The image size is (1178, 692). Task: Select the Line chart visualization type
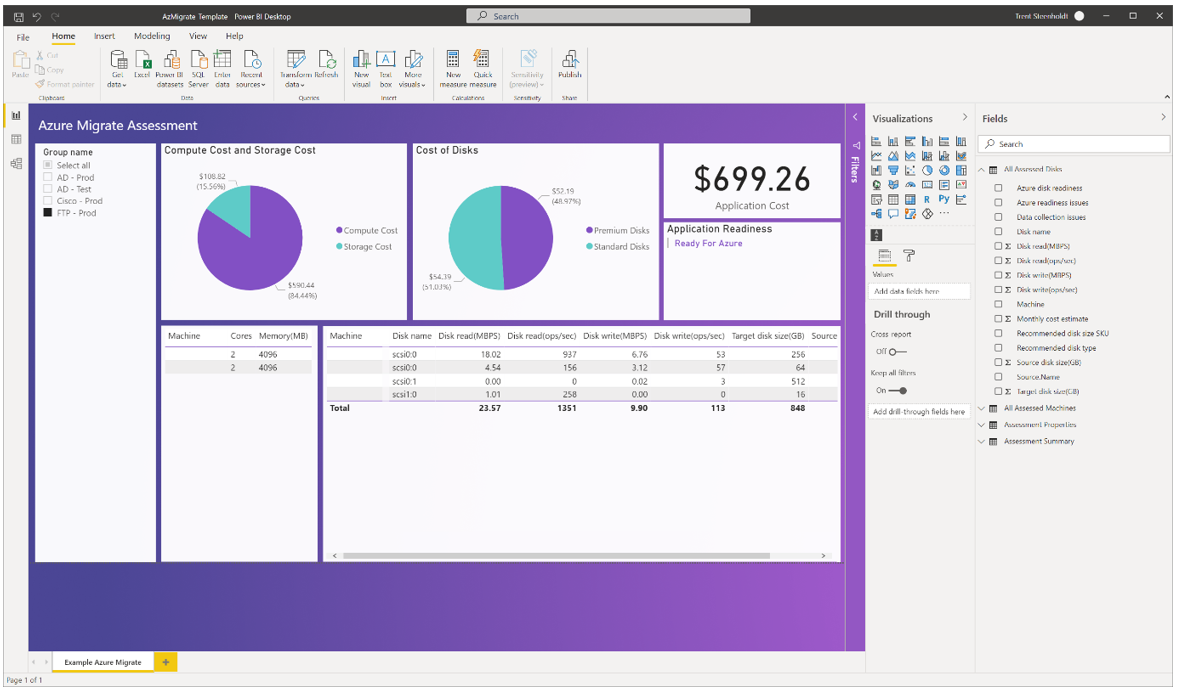pos(876,156)
